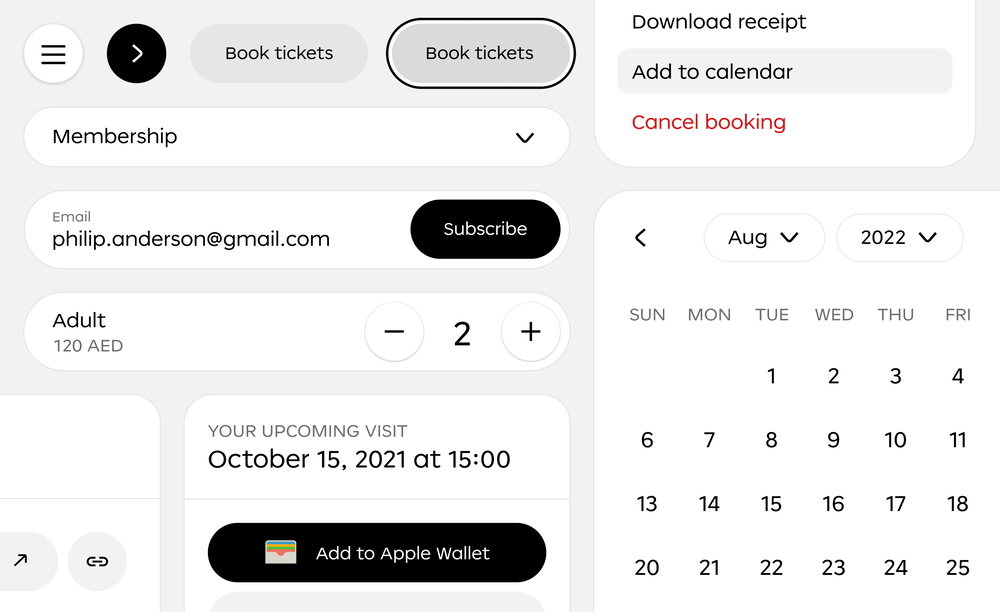Image resolution: width=1000 pixels, height=612 pixels.
Task: Click the Add to Apple Wallet button
Action: [x=377, y=553]
